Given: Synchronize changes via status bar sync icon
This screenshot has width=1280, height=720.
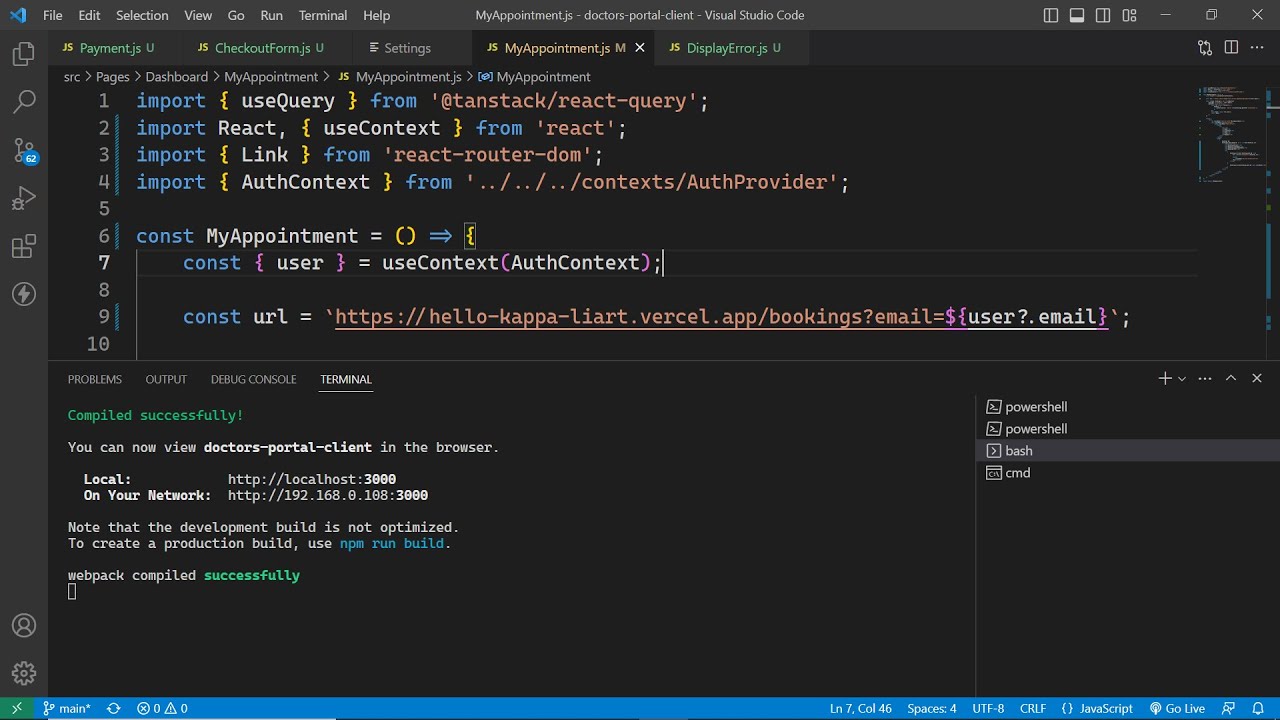Looking at the screenshot, I should coord(114,708).
